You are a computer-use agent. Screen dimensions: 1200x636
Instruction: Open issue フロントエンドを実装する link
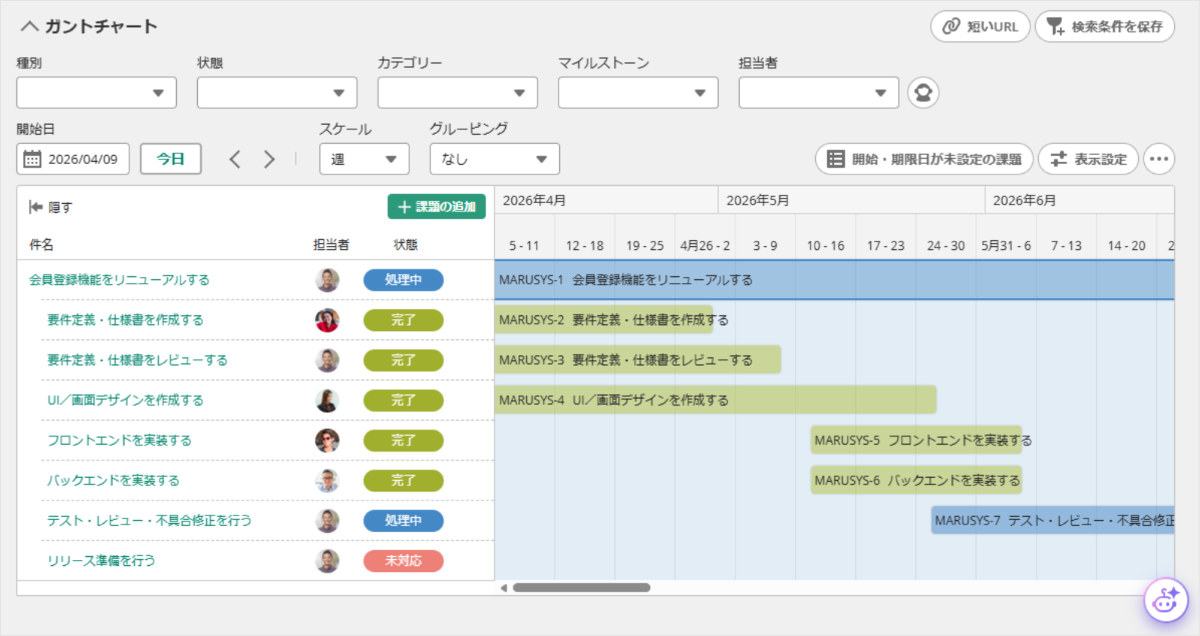pos(119,440)
